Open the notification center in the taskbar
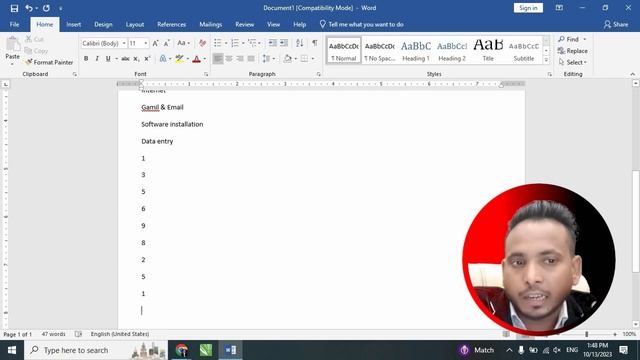This screenshot has height=360, width=640. click(x=624, y=350)
